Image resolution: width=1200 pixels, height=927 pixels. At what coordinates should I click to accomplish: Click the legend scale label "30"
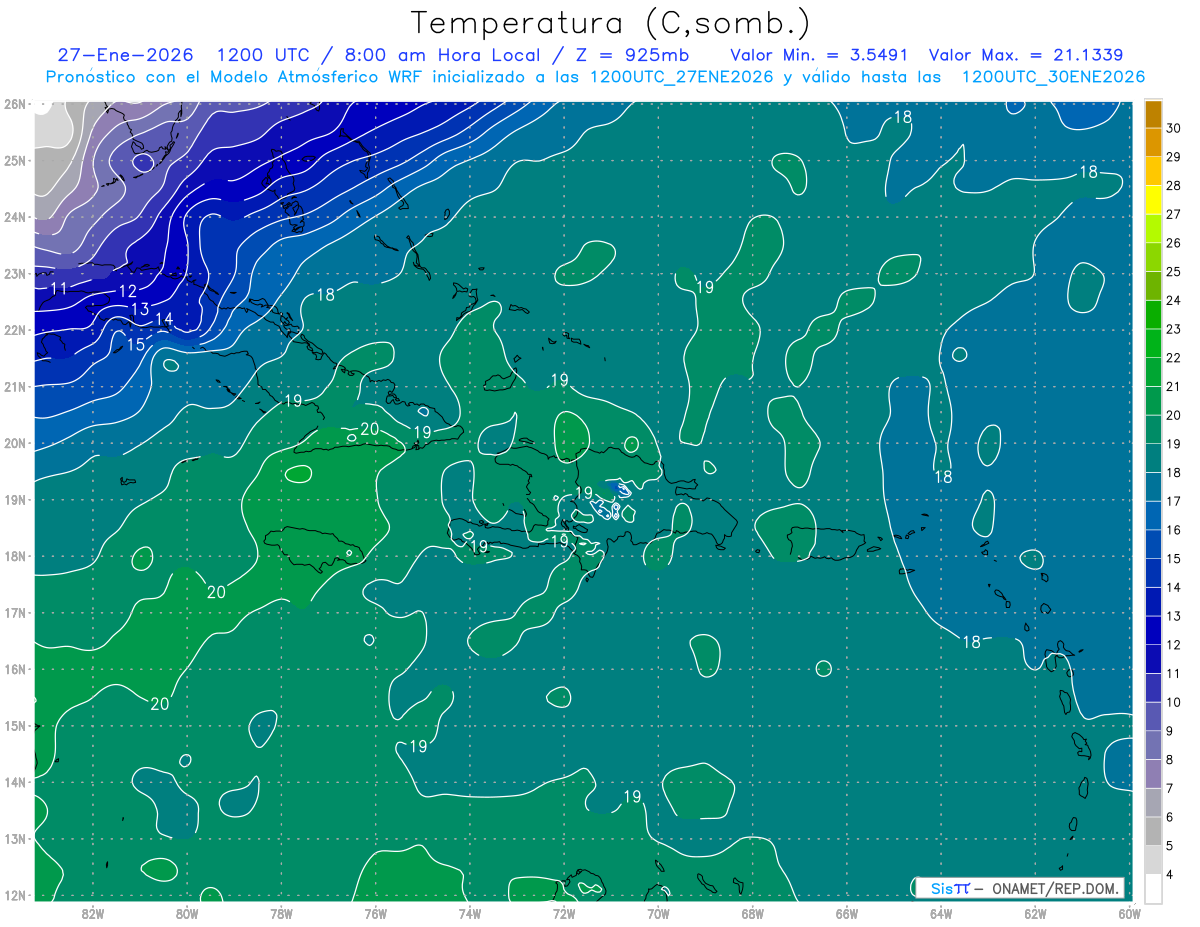1173,128
